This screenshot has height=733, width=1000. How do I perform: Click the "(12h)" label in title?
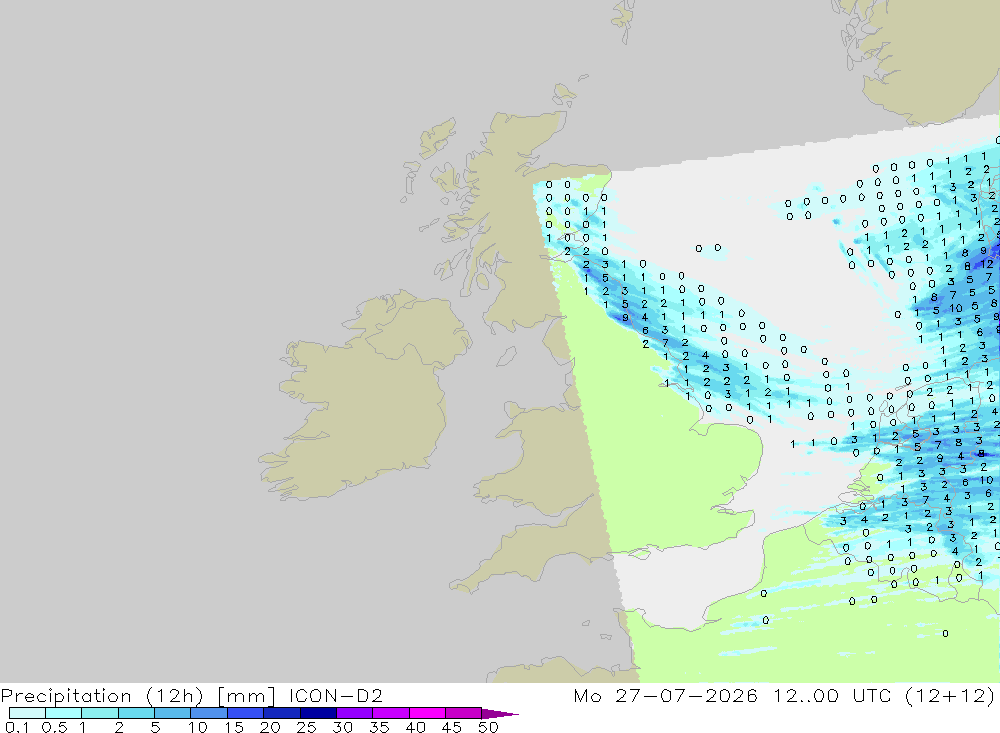click(175, 696)
